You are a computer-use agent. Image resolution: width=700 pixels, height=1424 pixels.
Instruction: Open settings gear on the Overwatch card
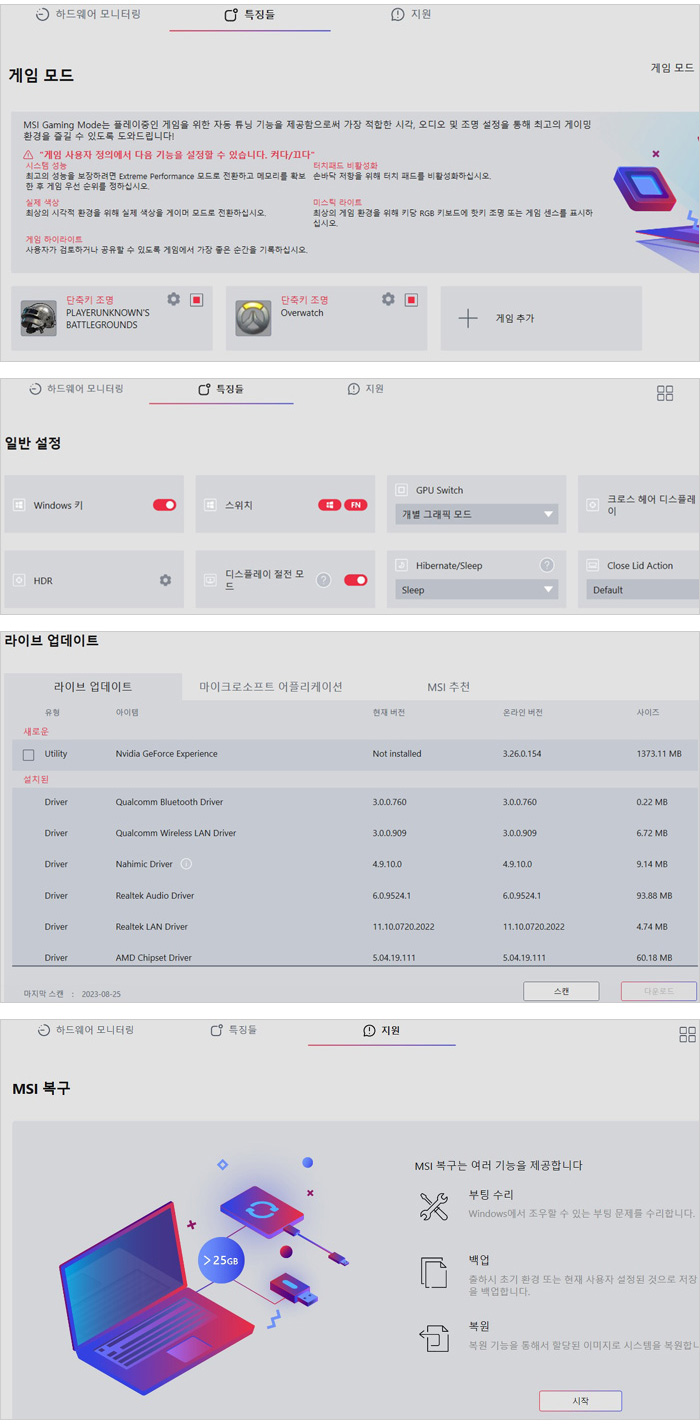click(x=388, y=299)
